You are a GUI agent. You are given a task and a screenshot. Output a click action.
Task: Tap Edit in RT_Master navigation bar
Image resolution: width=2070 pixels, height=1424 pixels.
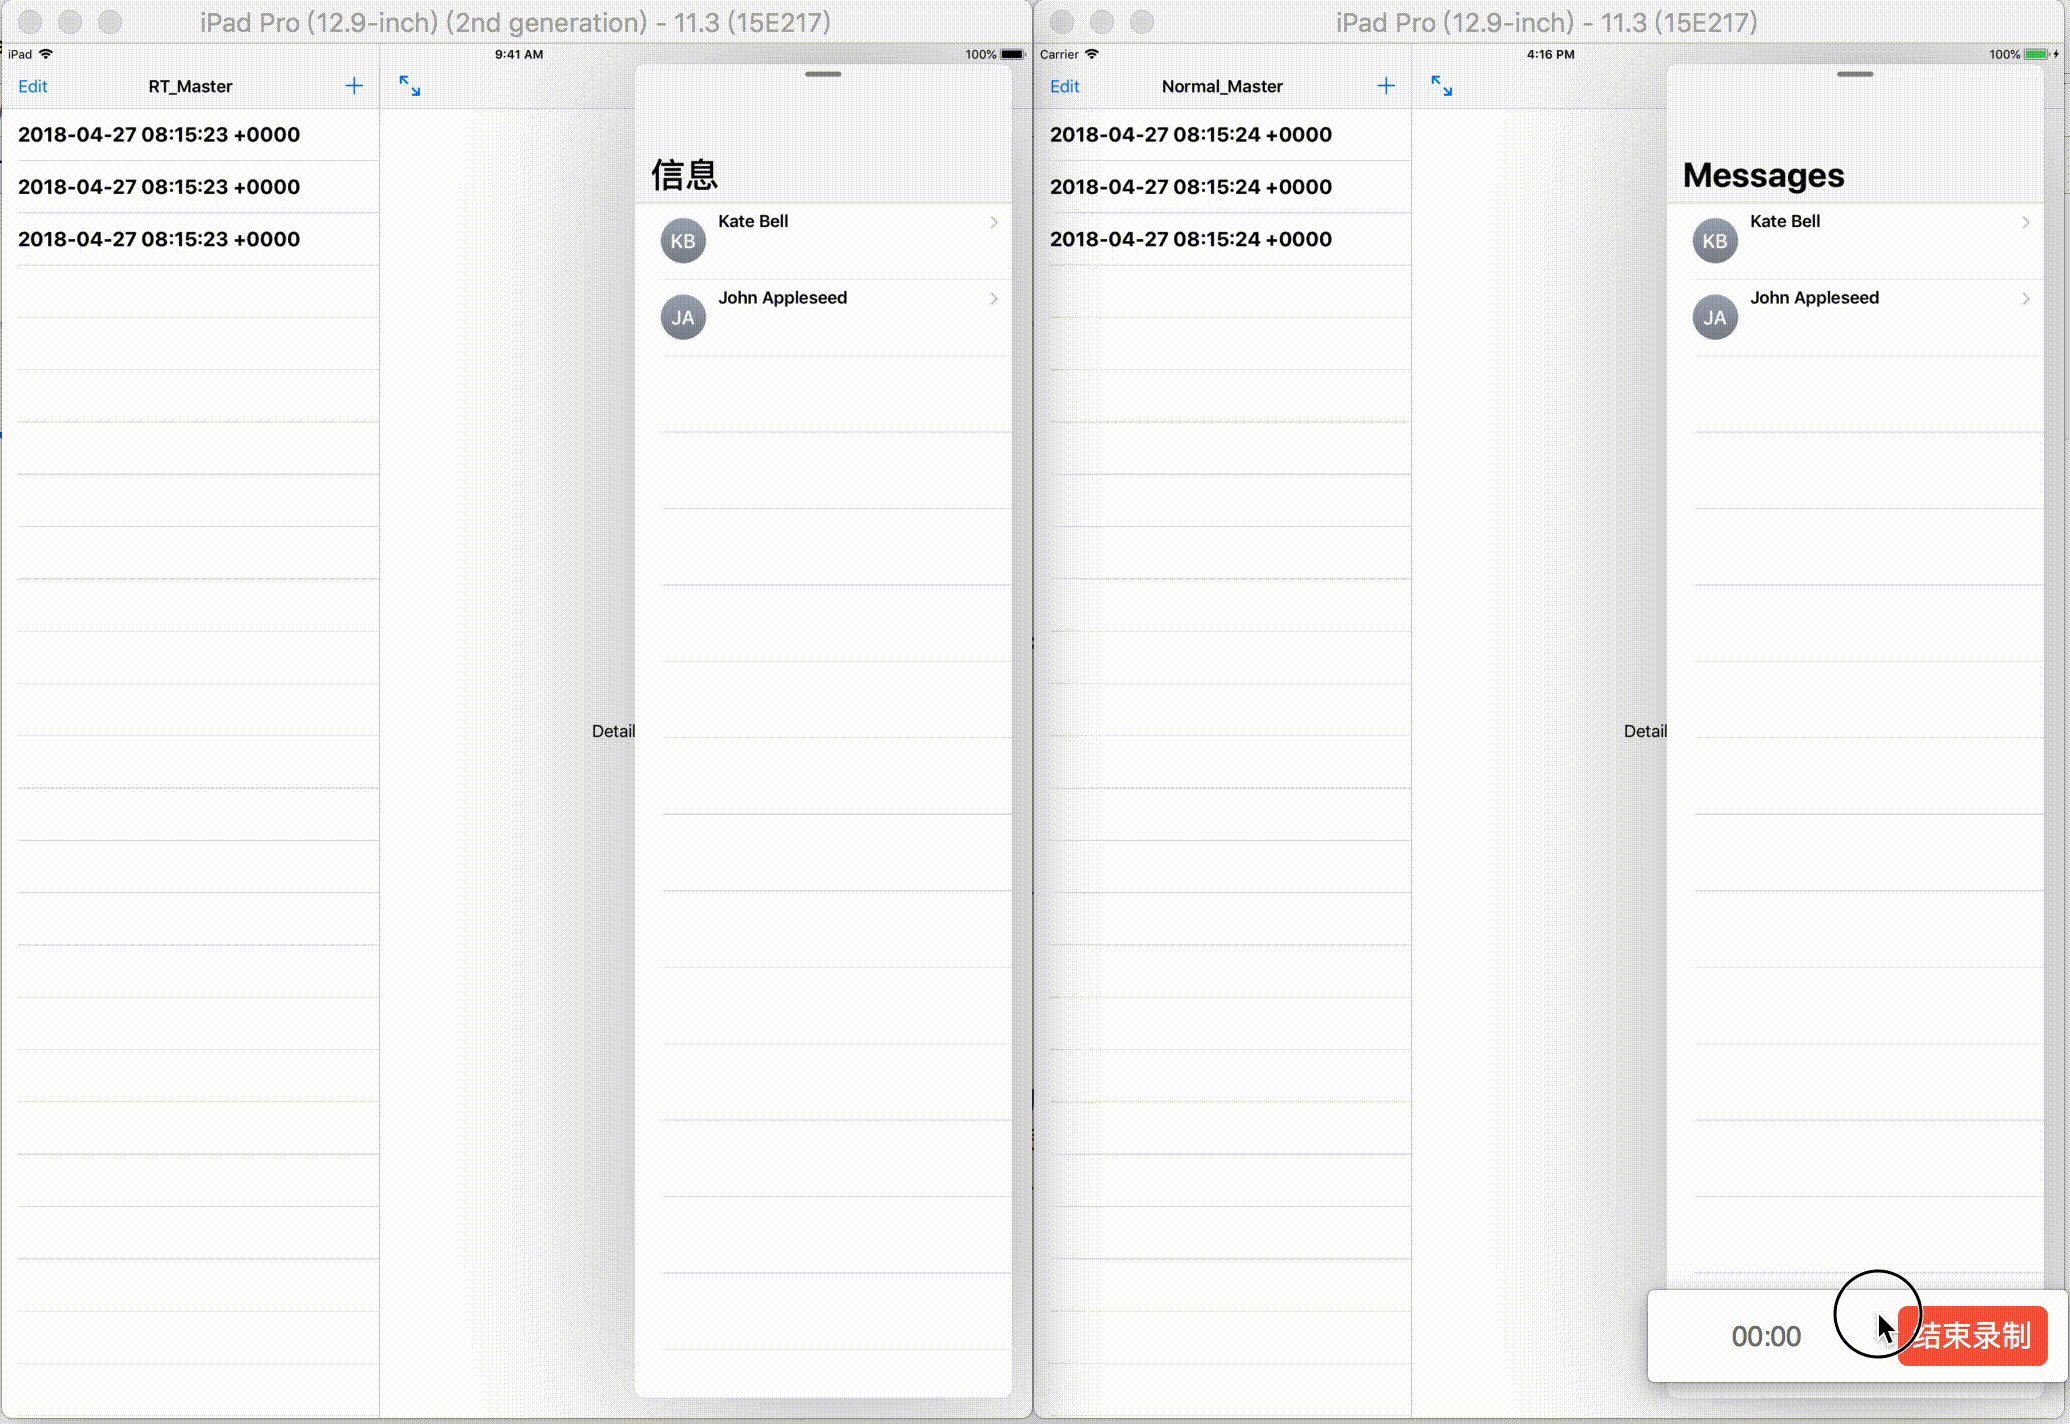pos(33,87)
